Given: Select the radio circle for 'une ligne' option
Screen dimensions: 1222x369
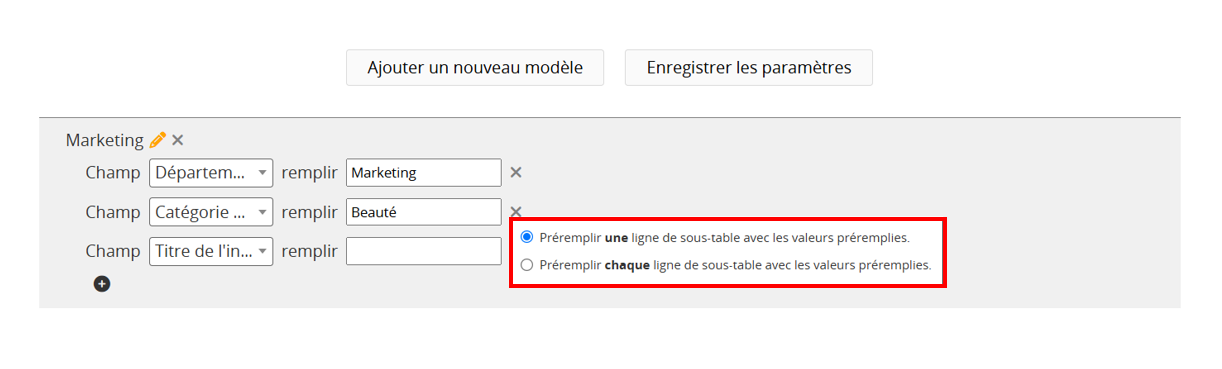Looking at the screenshot, I should (527, 238).
